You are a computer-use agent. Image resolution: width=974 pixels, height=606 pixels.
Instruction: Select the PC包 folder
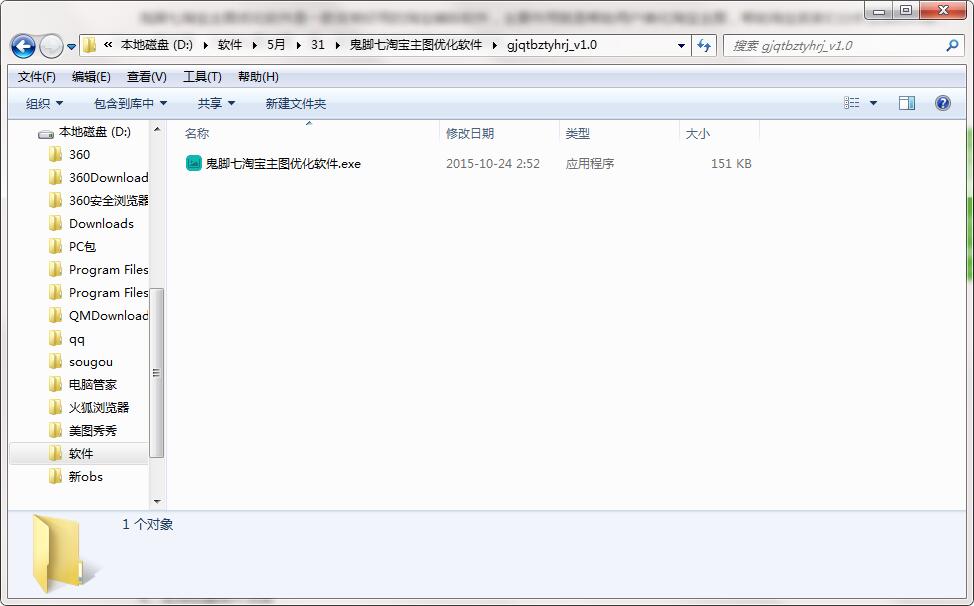pyautogui.click(x=82, y=246)
